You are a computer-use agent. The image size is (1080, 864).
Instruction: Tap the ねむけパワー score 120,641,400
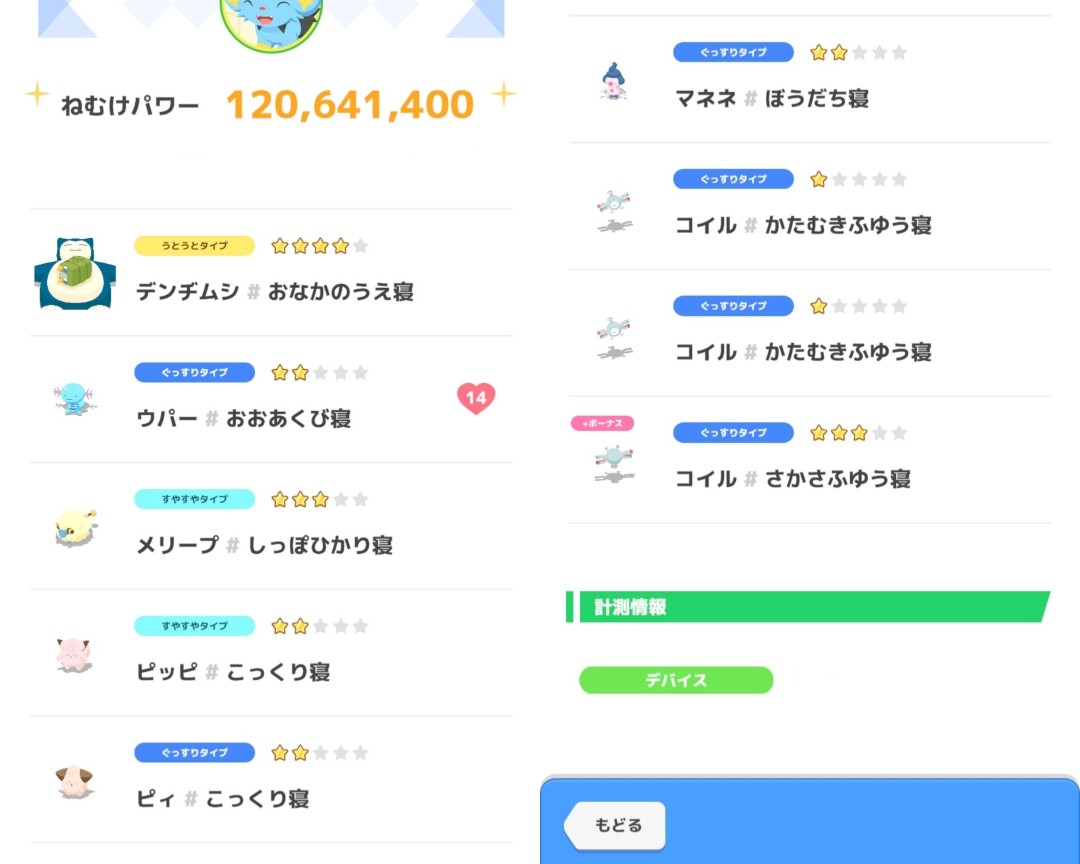tap(349, 105)
